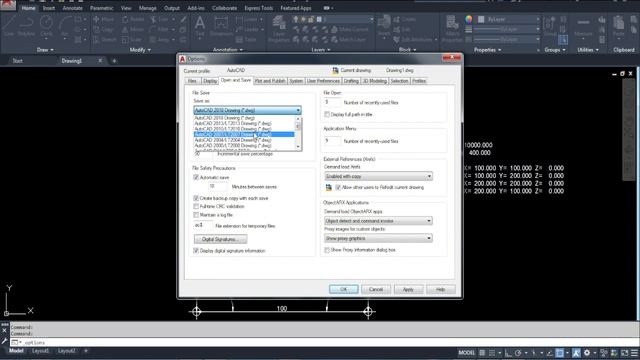Click OK in Options dialog
The image size is (640, 360).
344,289
